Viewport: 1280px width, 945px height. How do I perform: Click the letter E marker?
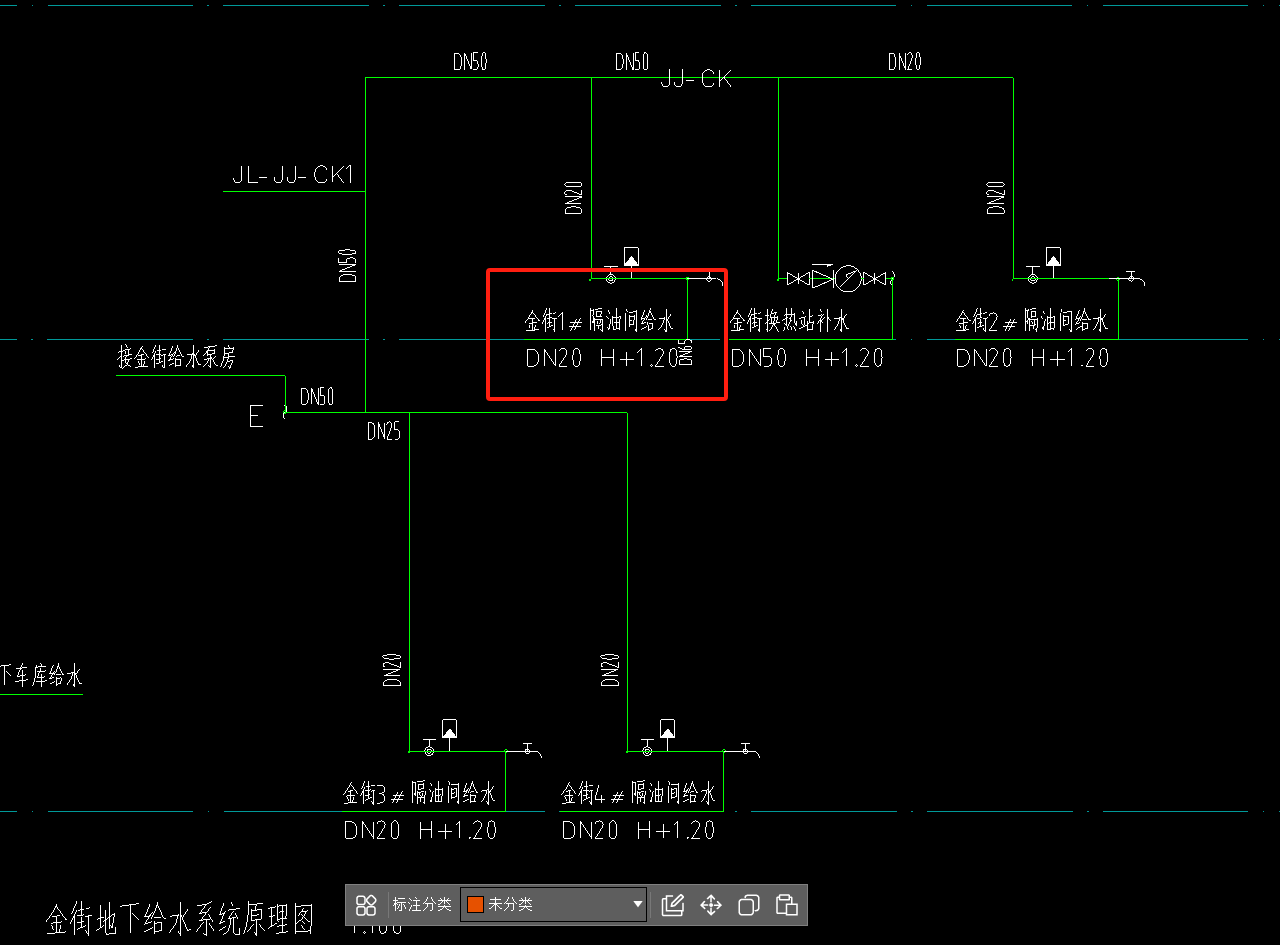256,417
